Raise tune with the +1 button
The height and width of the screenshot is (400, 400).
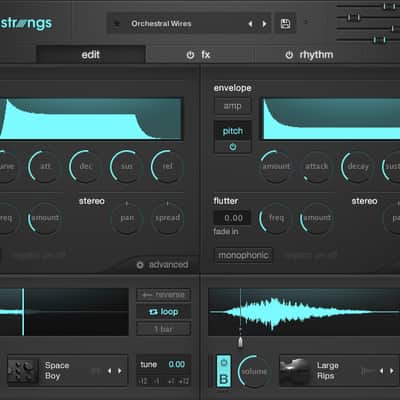pos(171,381)
